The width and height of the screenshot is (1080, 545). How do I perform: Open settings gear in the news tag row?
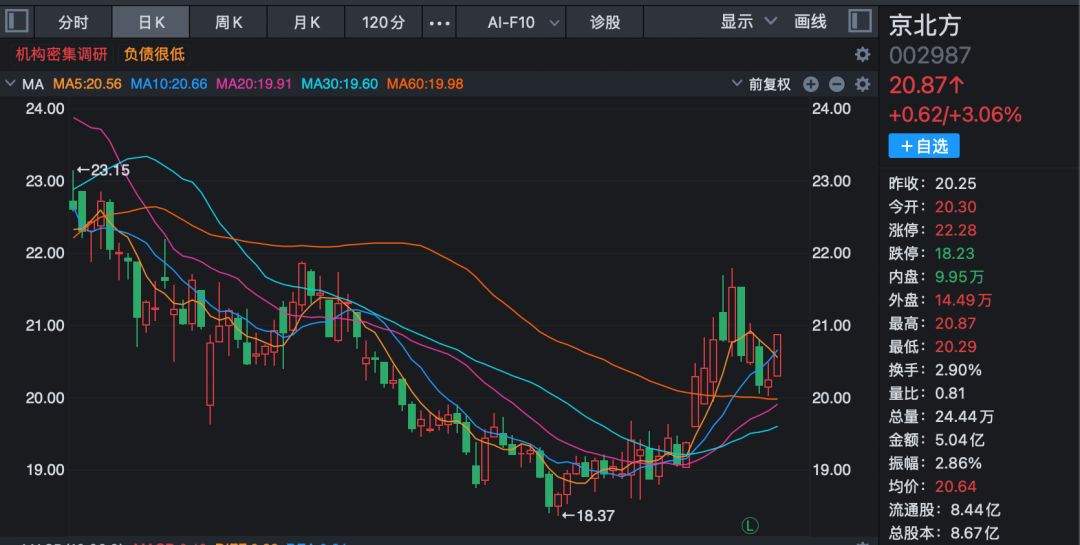[x=862, y=55]
